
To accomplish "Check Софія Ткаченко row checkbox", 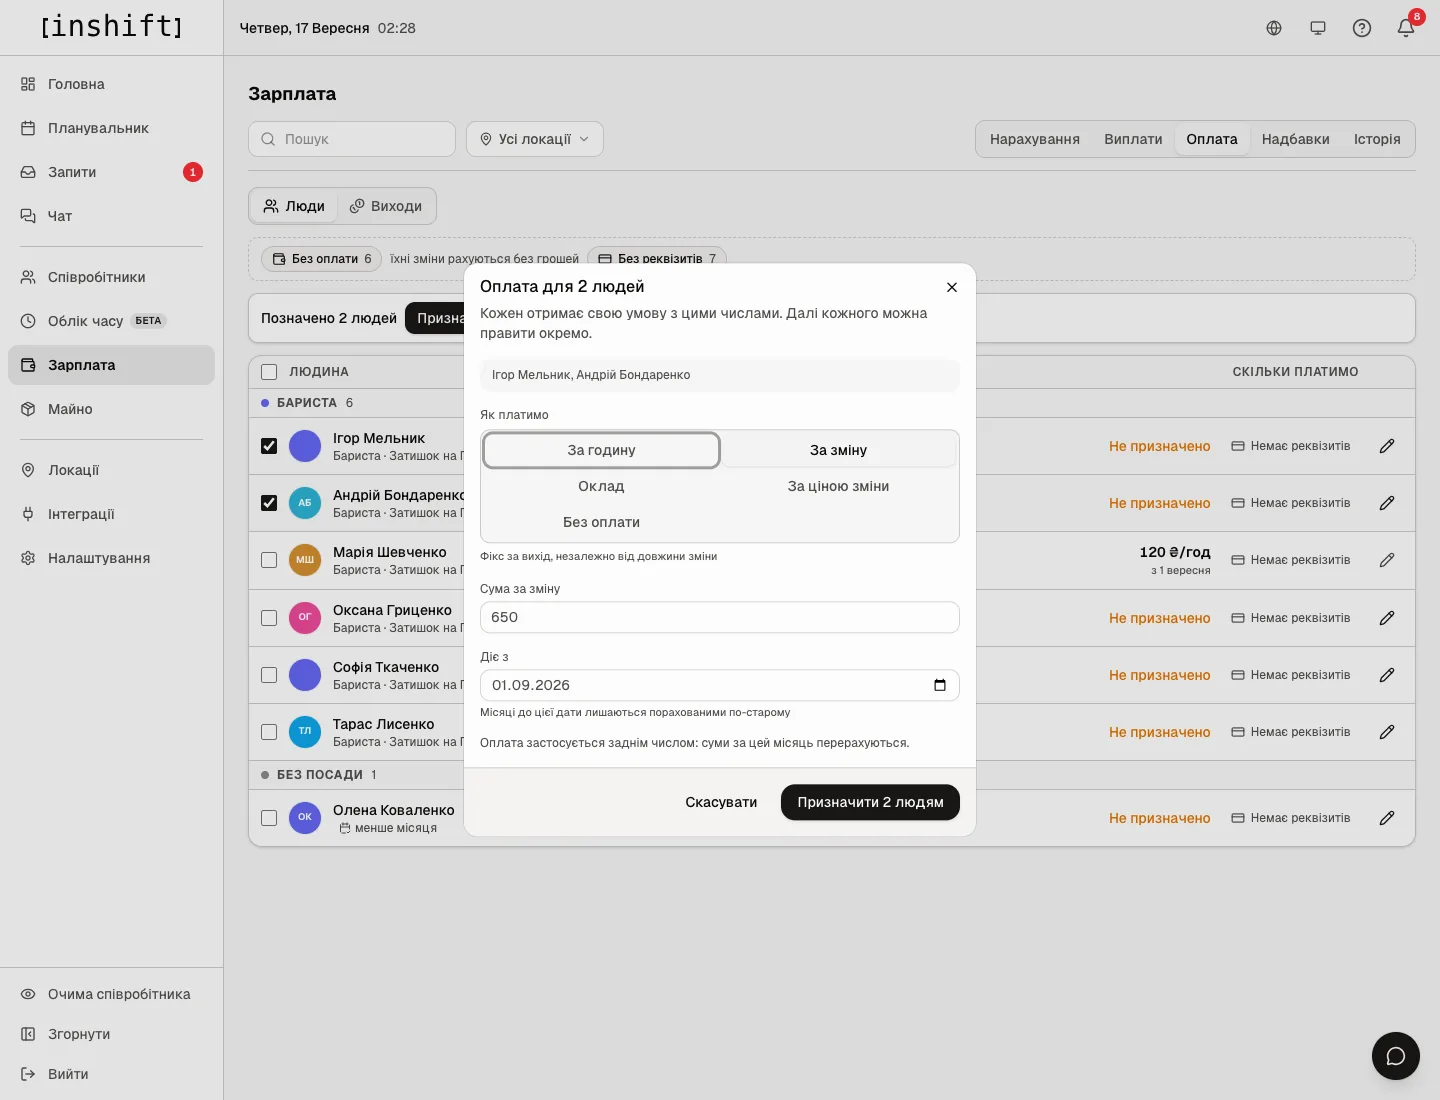I will [269, 675].
